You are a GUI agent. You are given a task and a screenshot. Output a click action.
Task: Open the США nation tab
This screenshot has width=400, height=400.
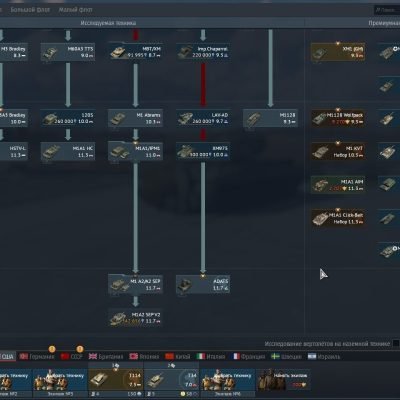(x=7, y=356)
